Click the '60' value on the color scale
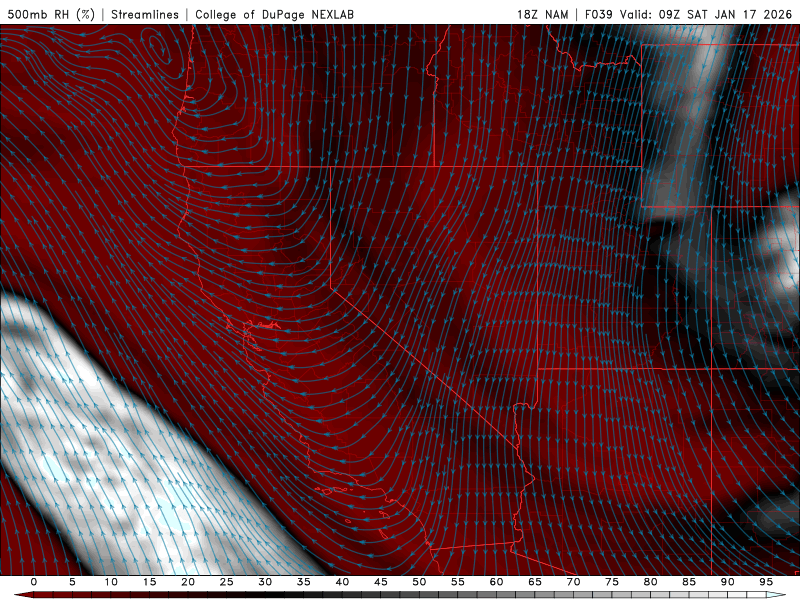Screen dimensions: 800x600 click(x=496, y=582)
